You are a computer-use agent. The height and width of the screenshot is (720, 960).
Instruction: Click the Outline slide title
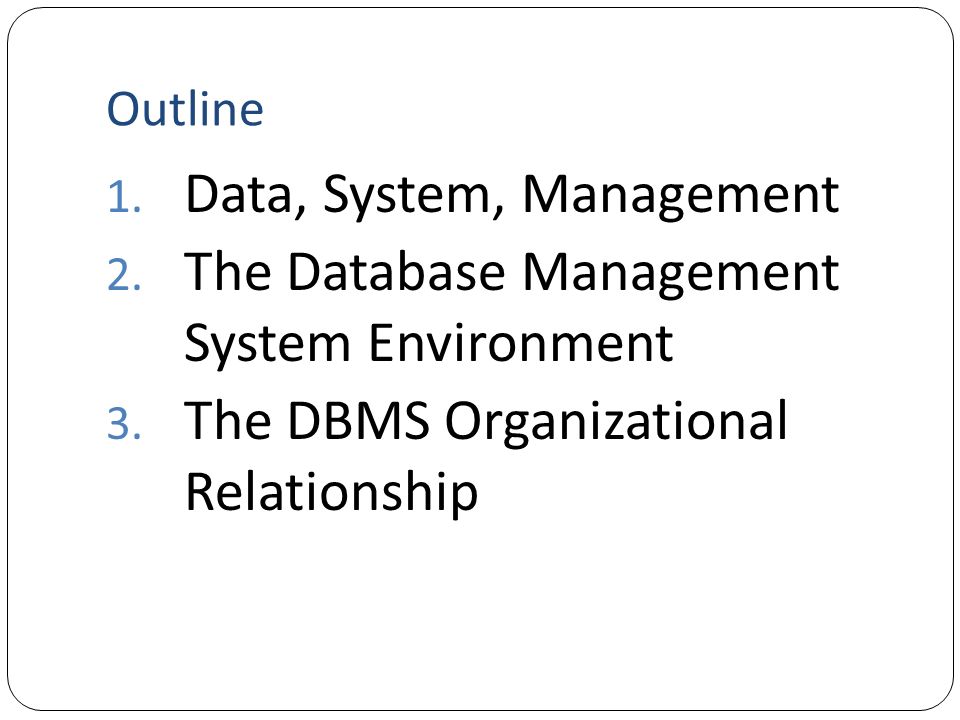point(185,109)
